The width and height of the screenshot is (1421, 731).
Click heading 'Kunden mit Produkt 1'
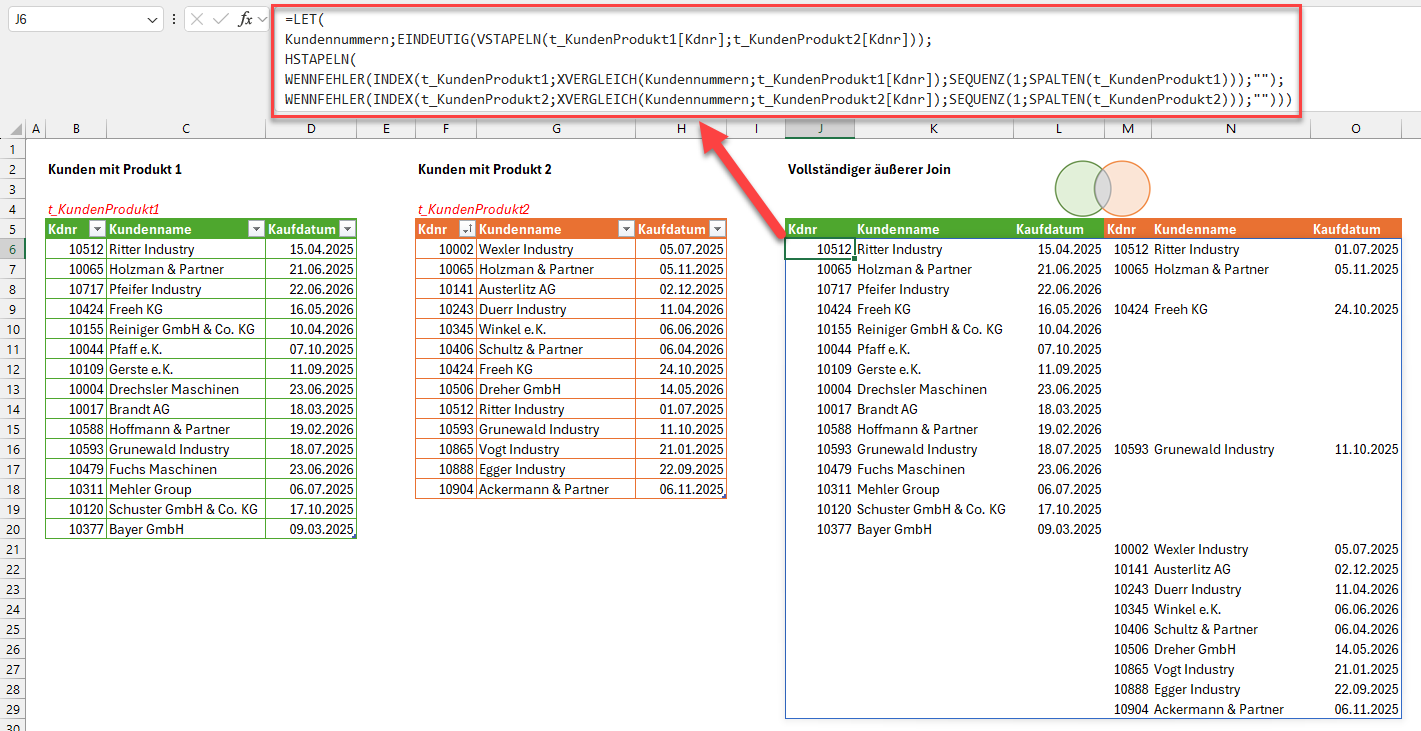(x=115, y=169)
